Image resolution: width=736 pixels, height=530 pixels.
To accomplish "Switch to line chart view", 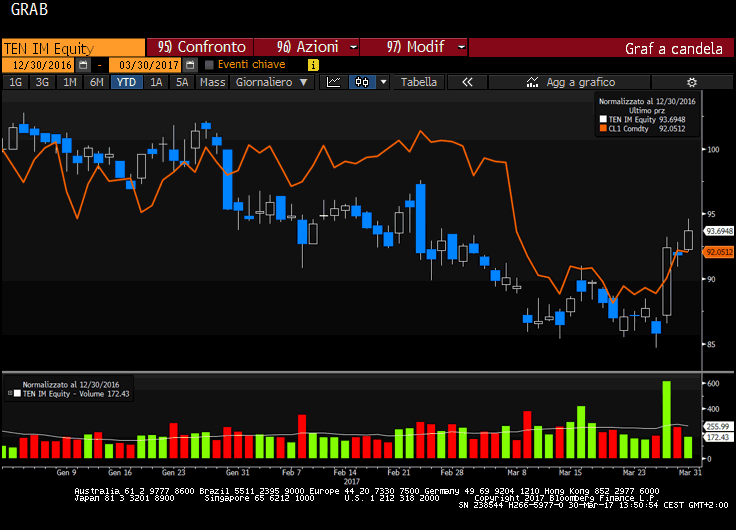I will point(333,82).
